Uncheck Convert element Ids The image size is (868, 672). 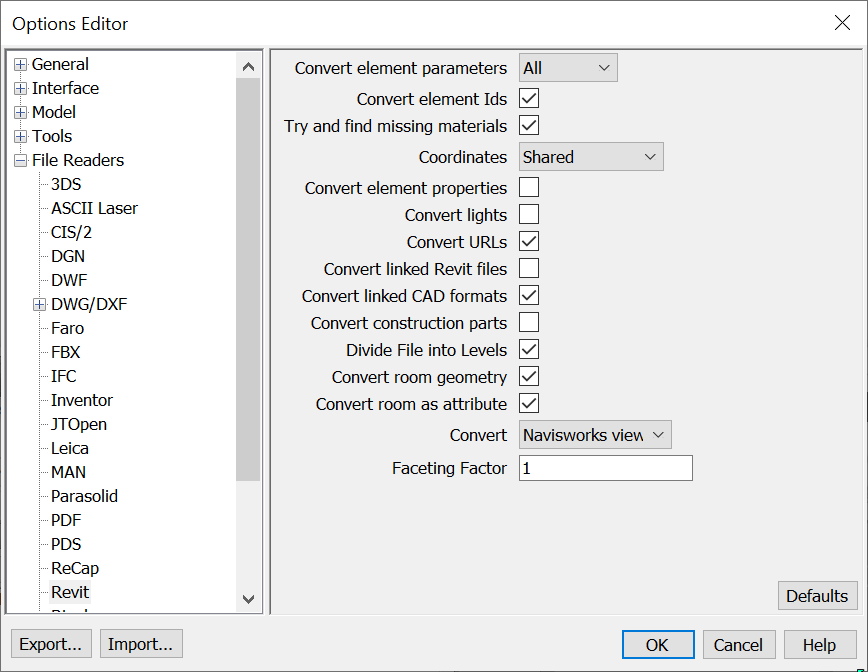[528, 98]
